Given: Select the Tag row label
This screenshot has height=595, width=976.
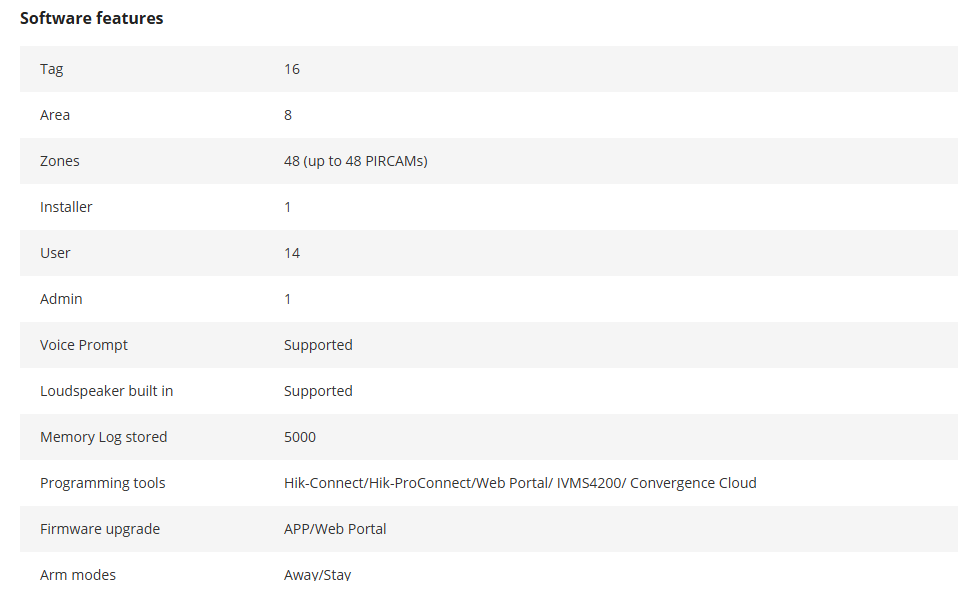Looking at the screenshot, I should pyautogui.click(x=52, y=69).
